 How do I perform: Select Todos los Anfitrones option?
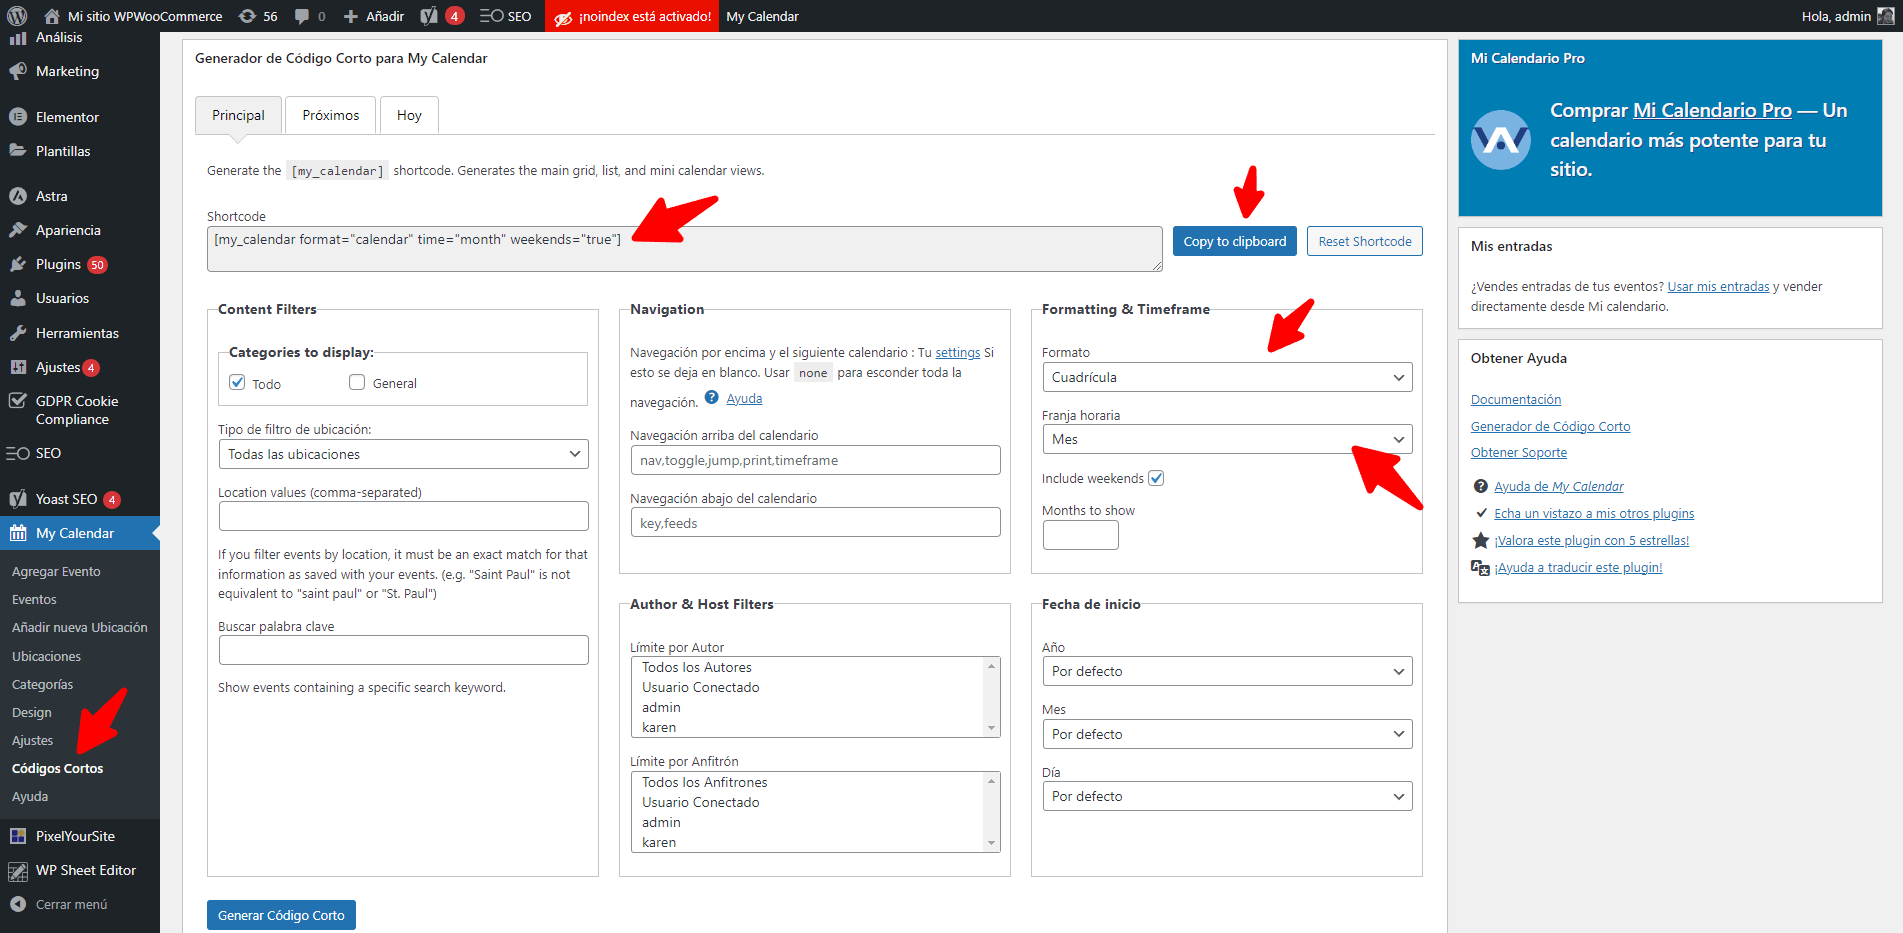704,783
